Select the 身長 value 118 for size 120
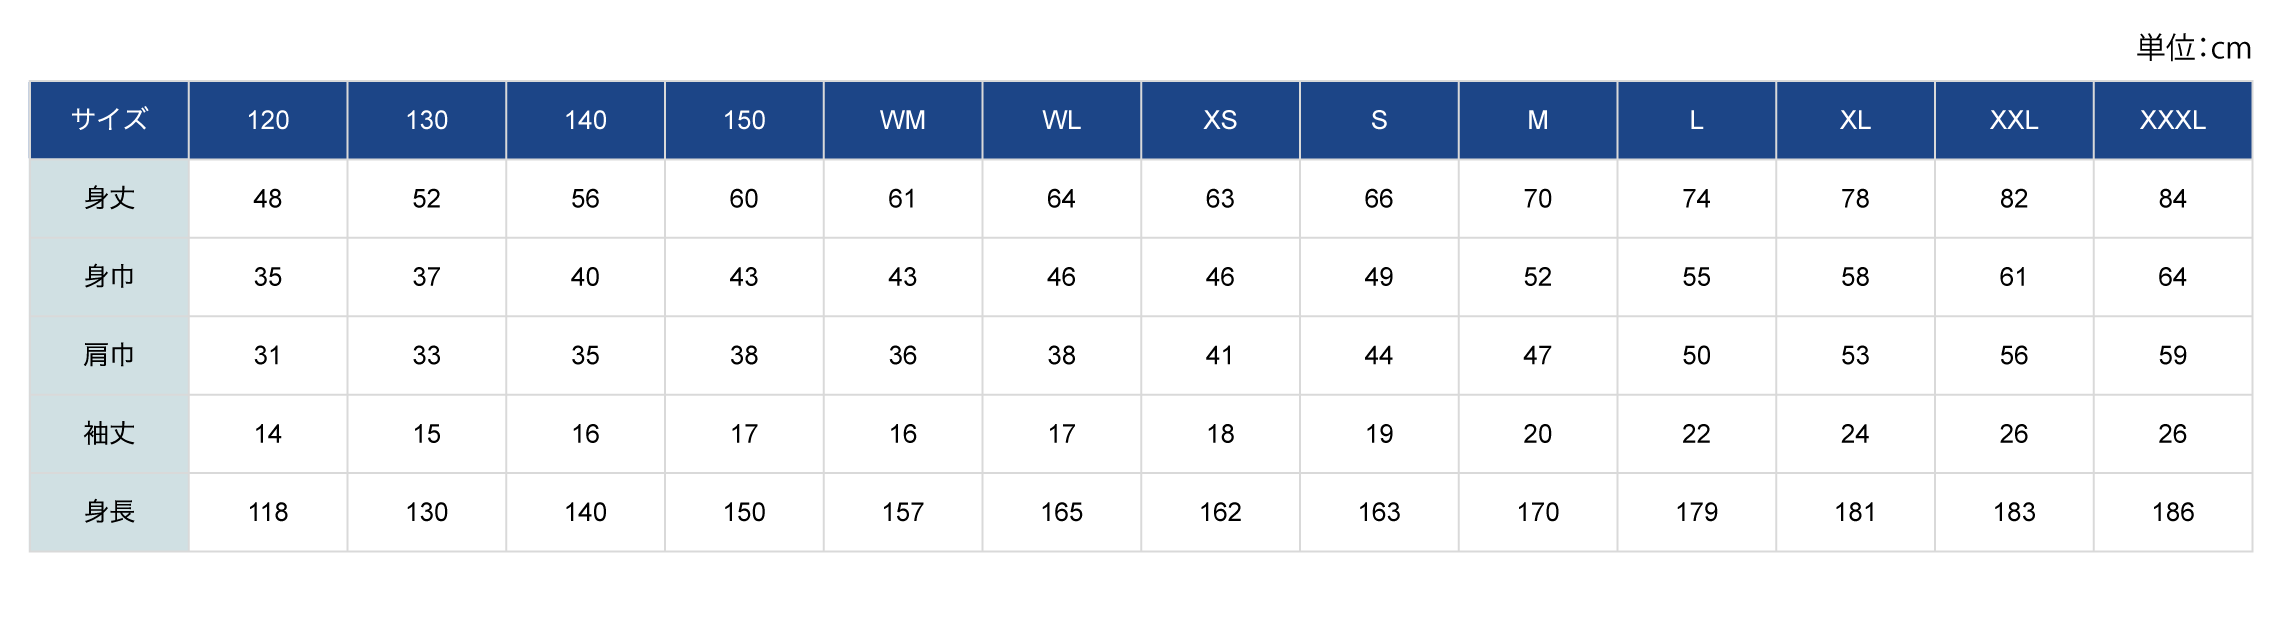2283x633 pixels. [x=268, y=512]
